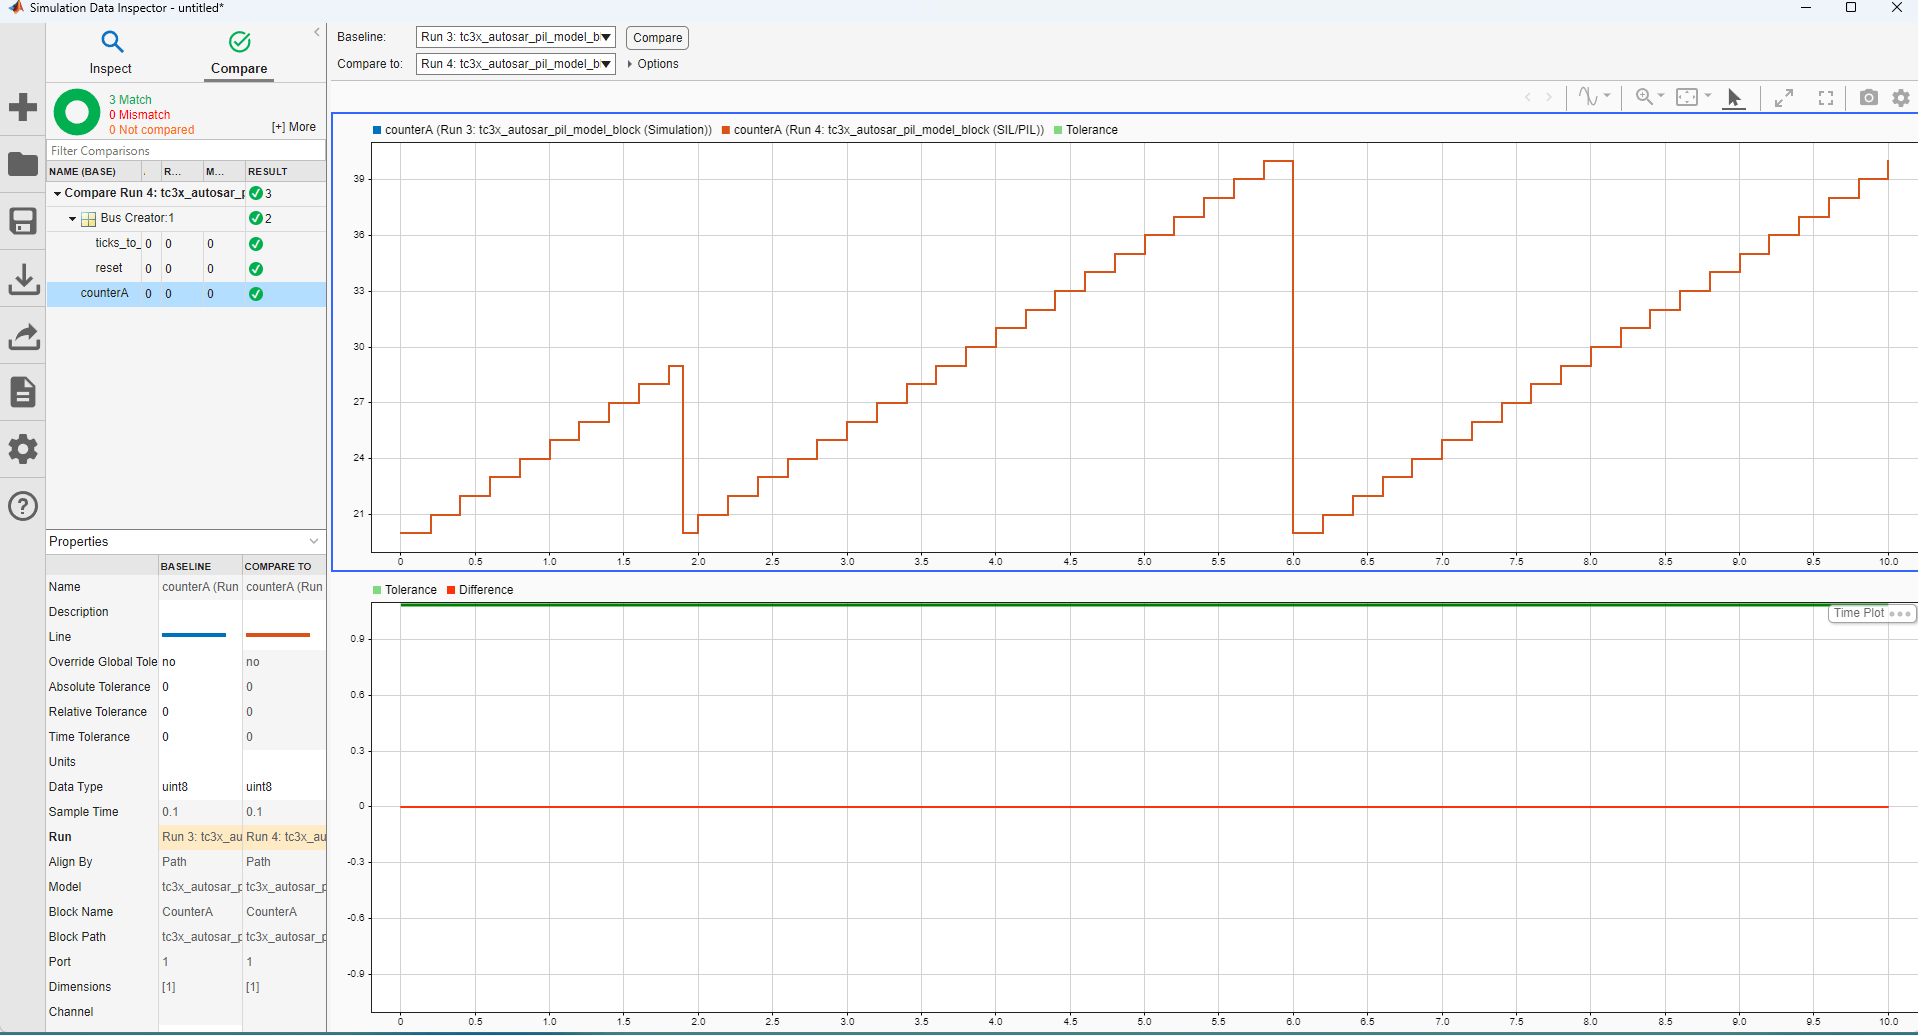
Task: Activate the zoom magnifier tool
Action: 1645,97
